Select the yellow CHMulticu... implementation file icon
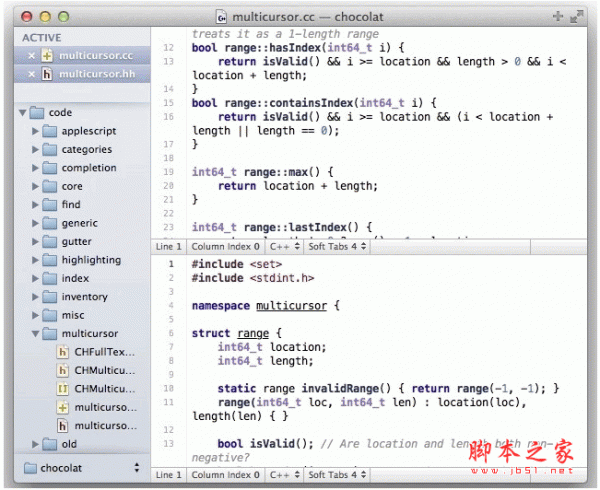 (63, 389)
